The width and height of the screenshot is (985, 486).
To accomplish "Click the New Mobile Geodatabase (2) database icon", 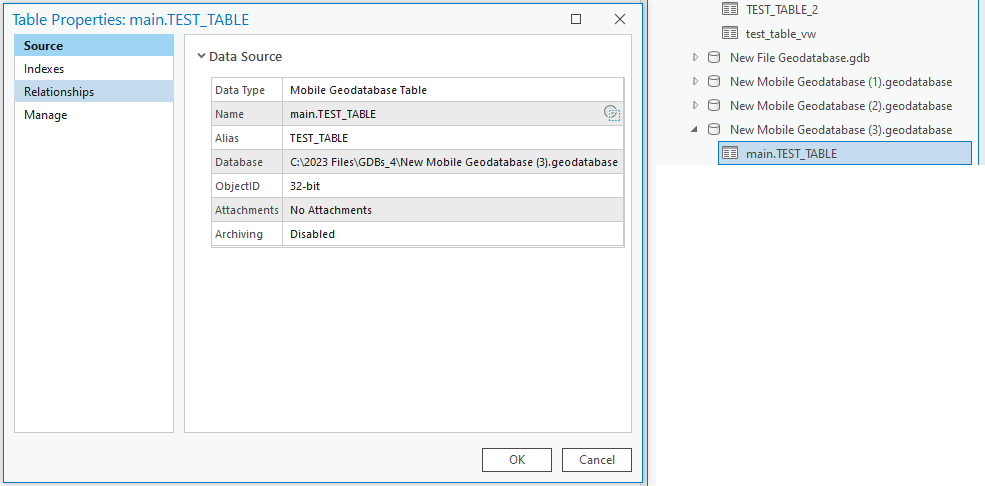I will (x=714, y=105).
